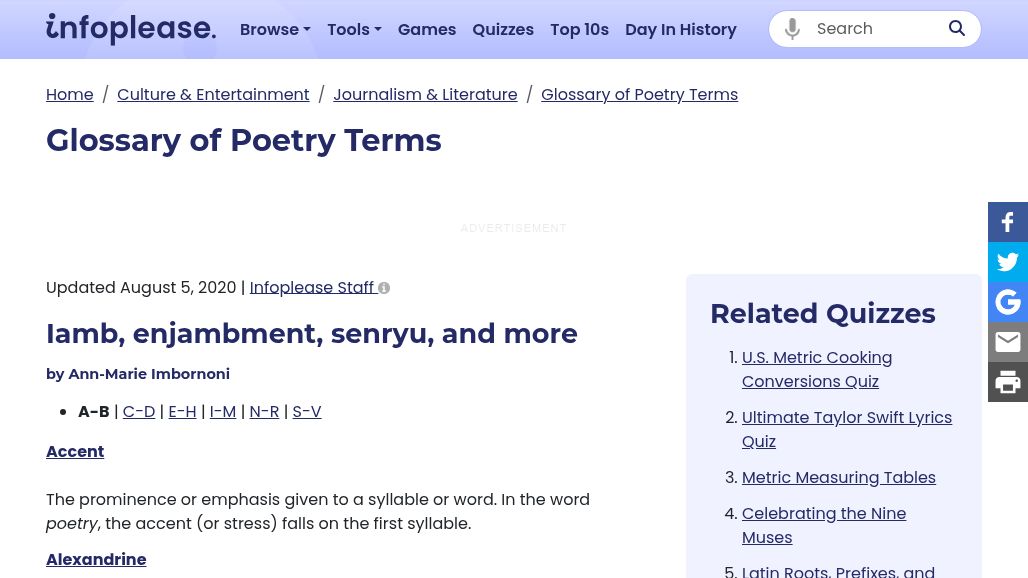
Task: Open U.S. Metric Cooking Conversions Quiz
Action: click(x=817, y=370)
